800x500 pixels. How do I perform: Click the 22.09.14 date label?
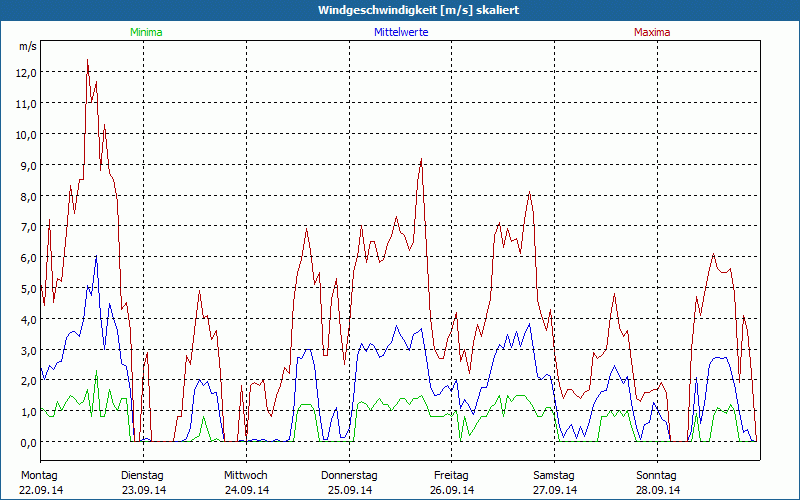point(41,490)
